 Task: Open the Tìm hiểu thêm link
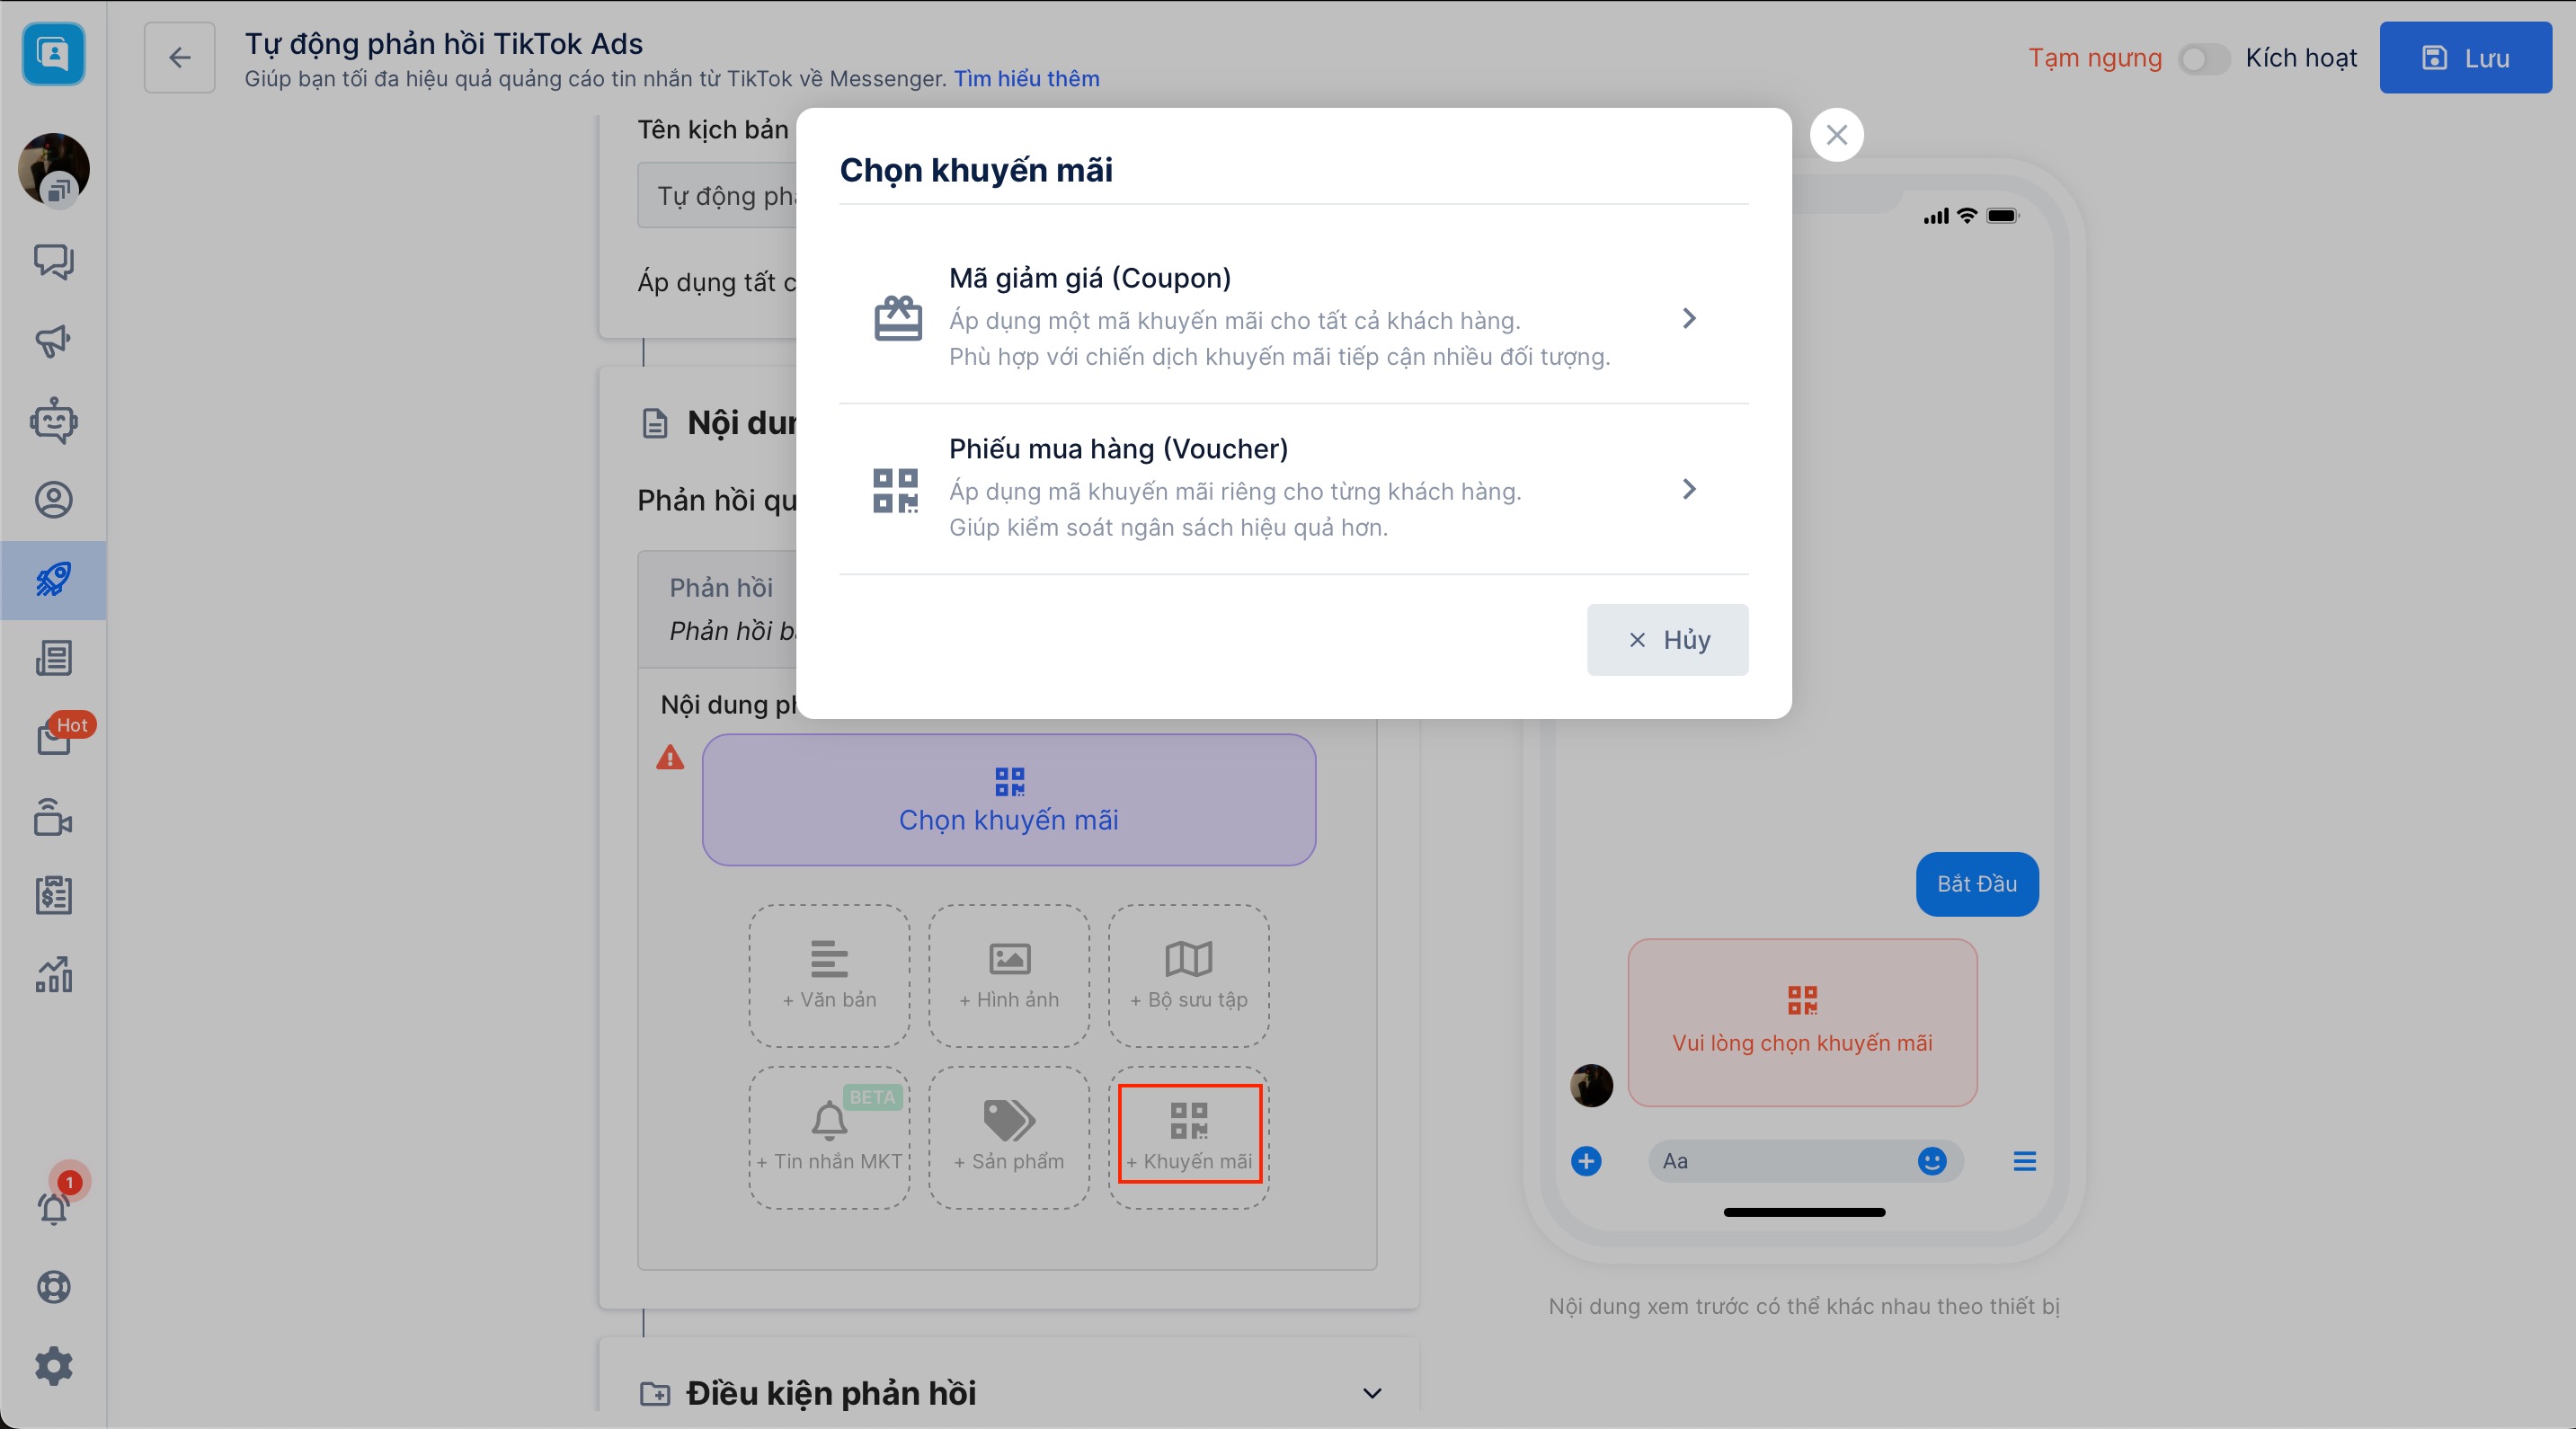[x=1026, y=79]
